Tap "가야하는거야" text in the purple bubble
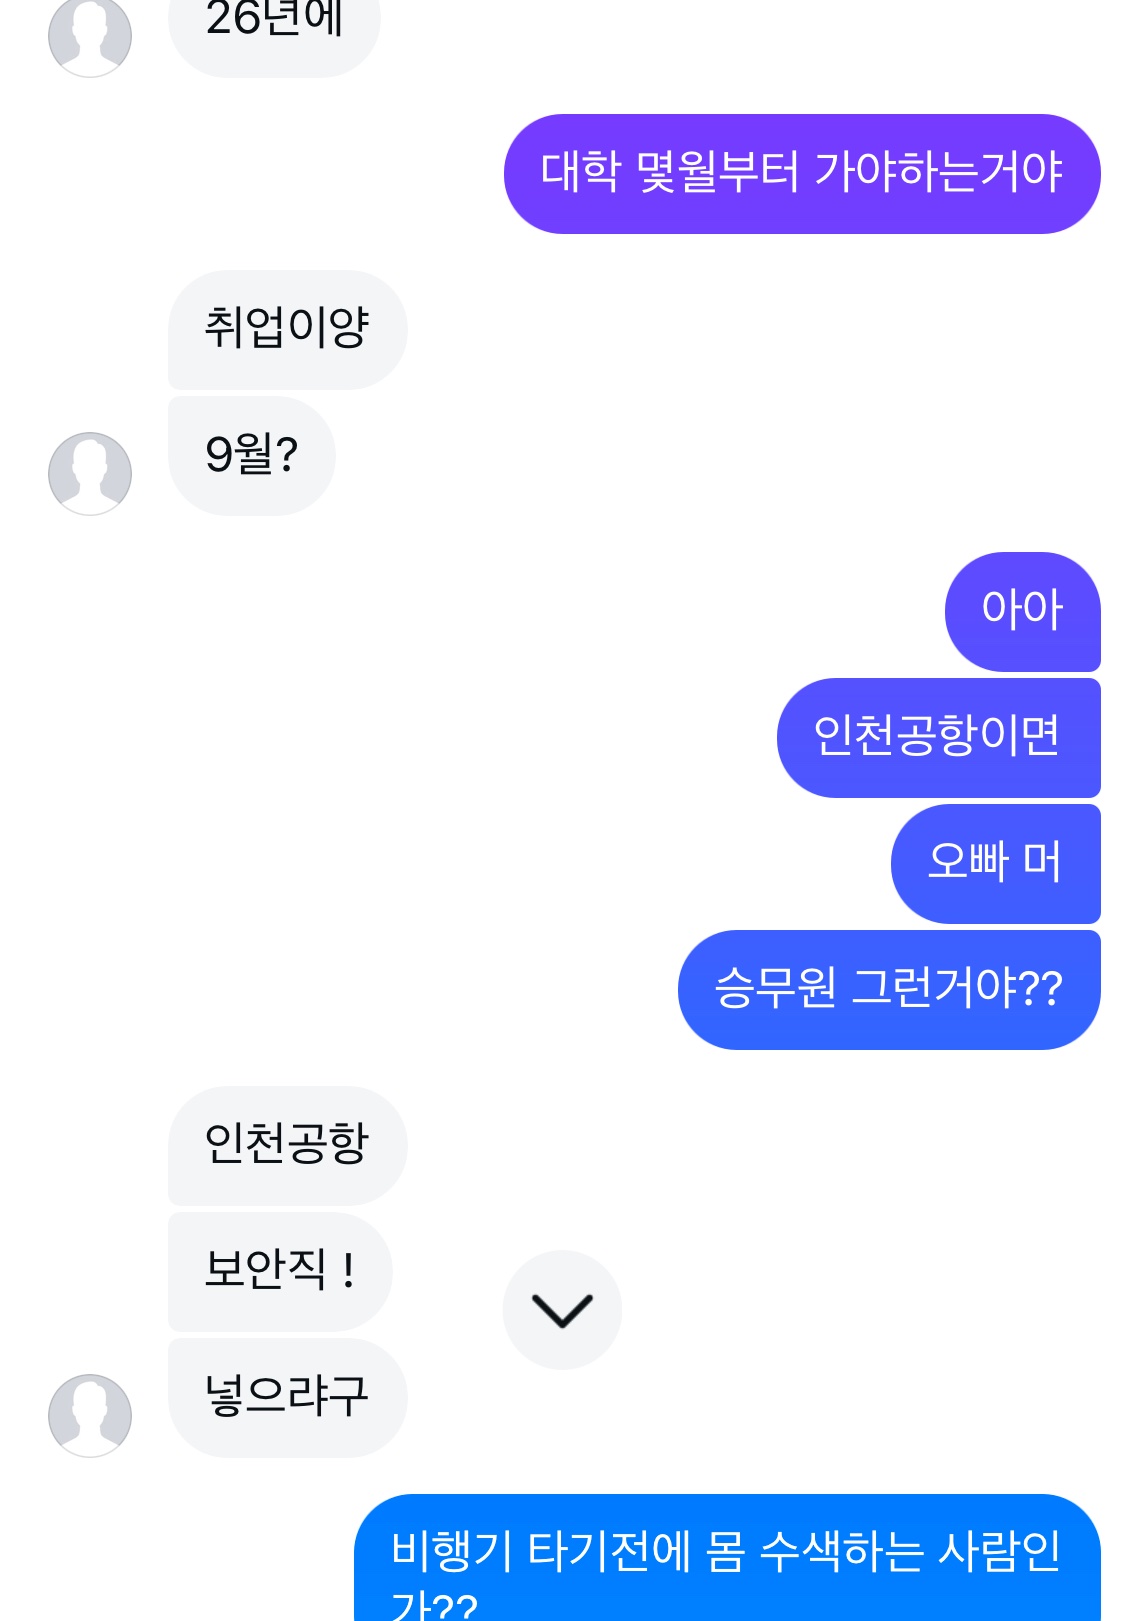1125x1621 pixels. [938, 172]
